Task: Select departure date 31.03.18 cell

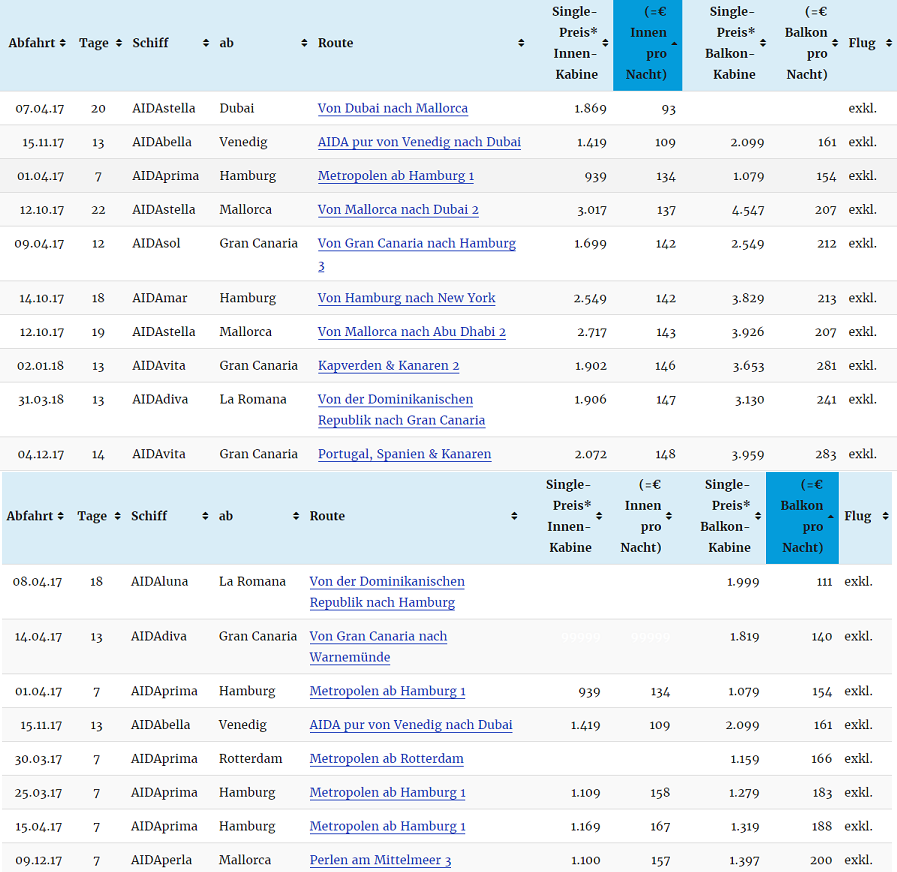Action: click(41, 400)
